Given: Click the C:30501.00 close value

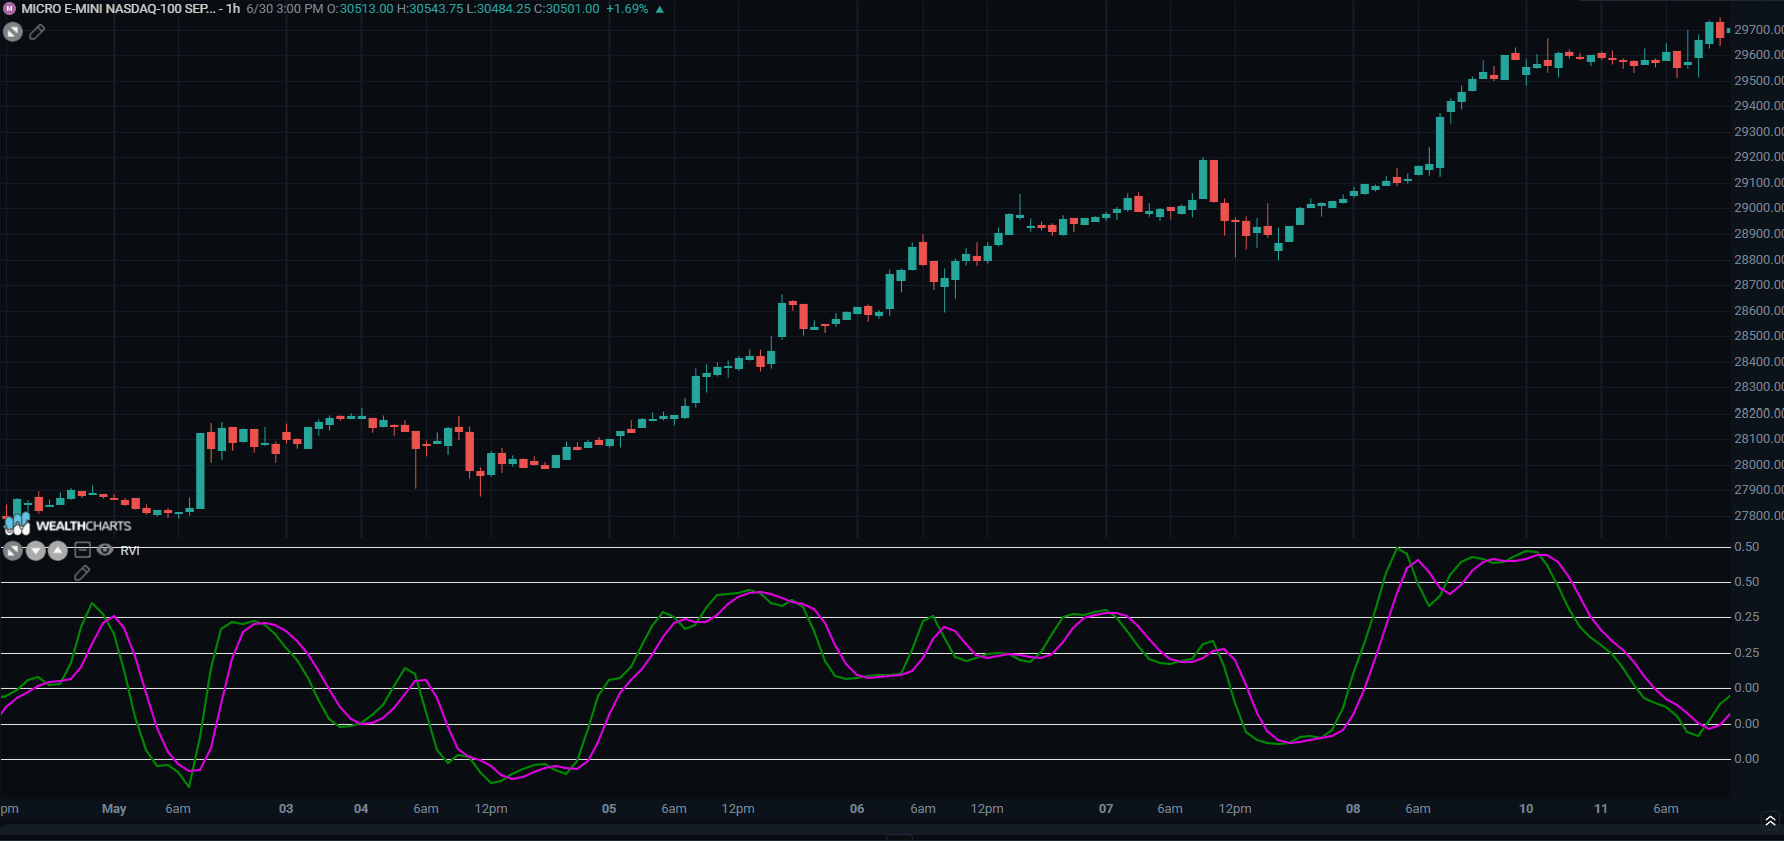Looking at the screenshot, I should coord(567,9).
